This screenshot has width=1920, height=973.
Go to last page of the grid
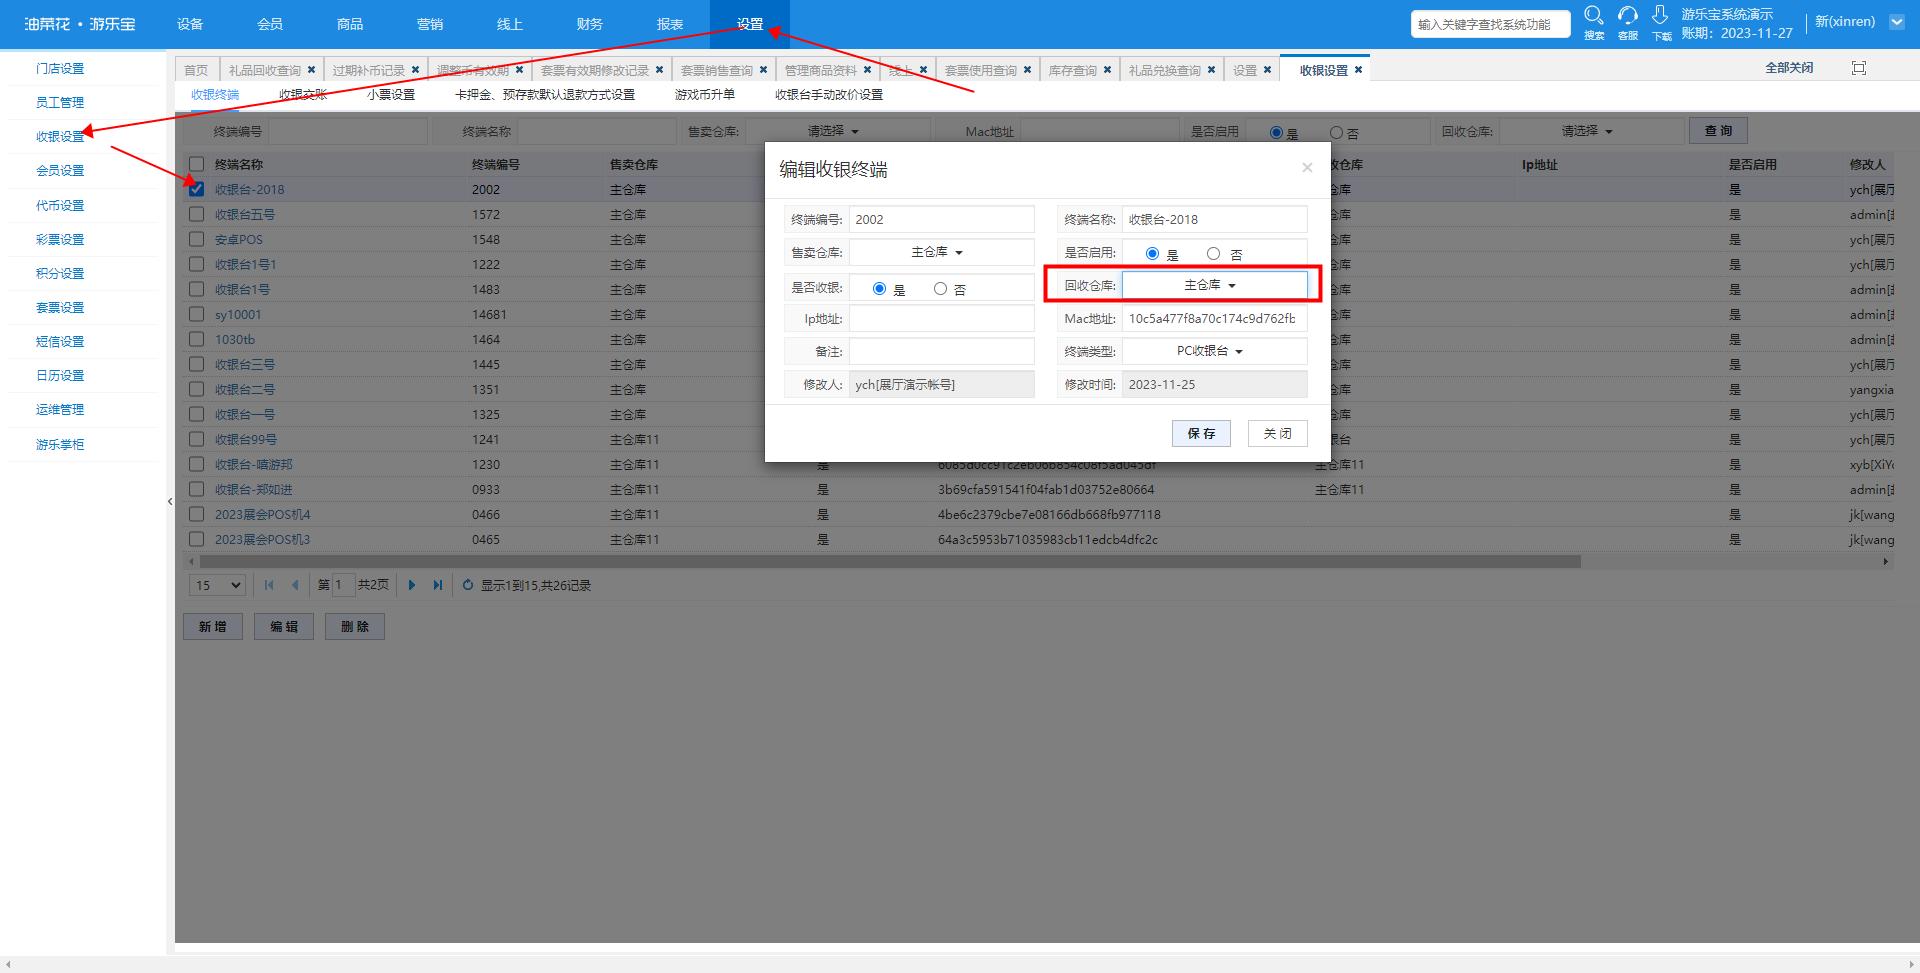pos(437,585)
